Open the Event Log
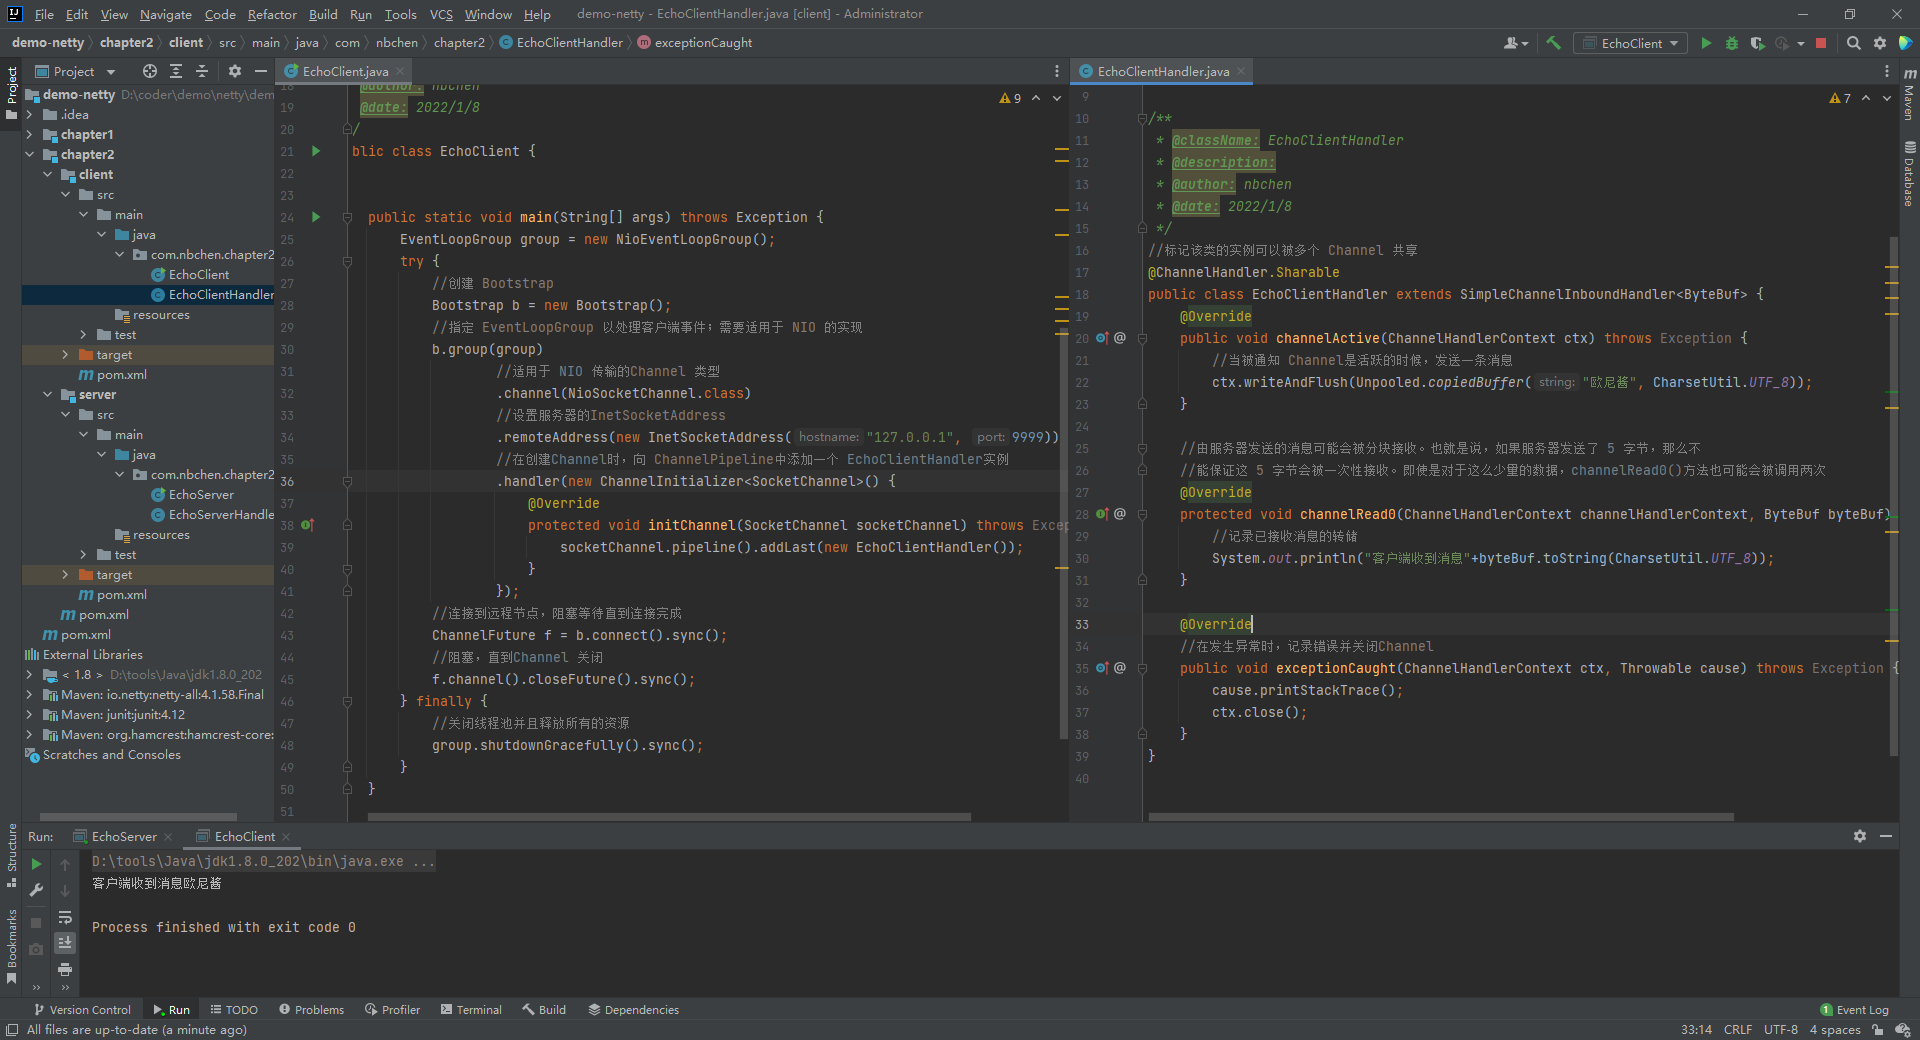The height and width of the screenshot is (1040, 1920). click(x=1855, y=1010)
